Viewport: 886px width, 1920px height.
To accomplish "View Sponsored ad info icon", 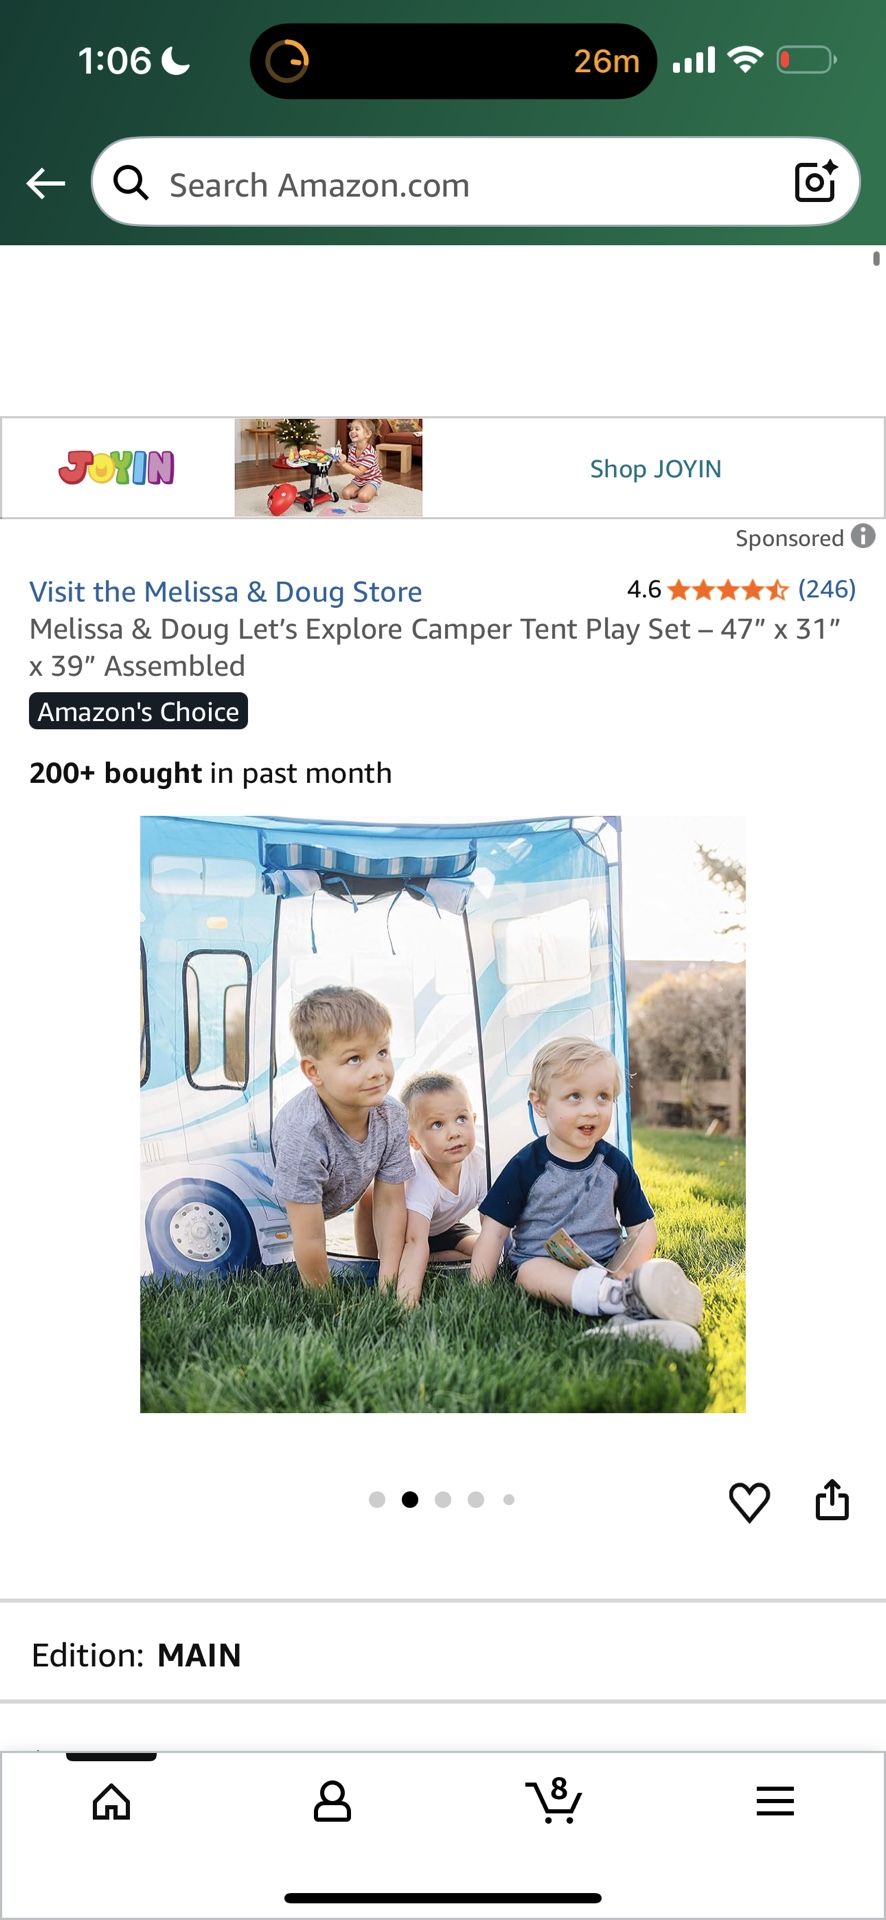I will point(863,536).
